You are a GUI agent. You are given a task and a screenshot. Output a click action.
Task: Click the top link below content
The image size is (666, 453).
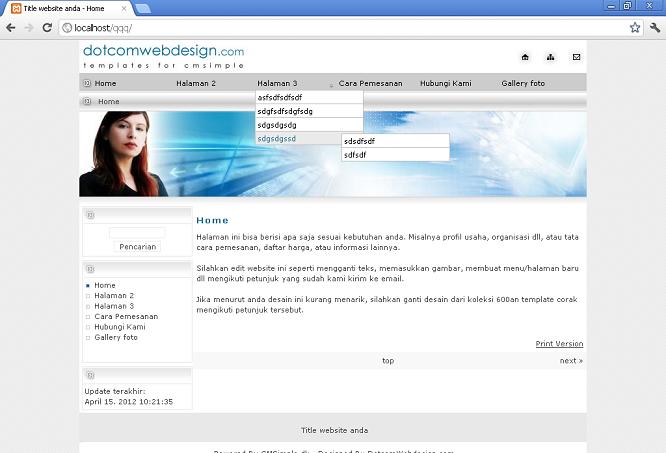[388, 360]
